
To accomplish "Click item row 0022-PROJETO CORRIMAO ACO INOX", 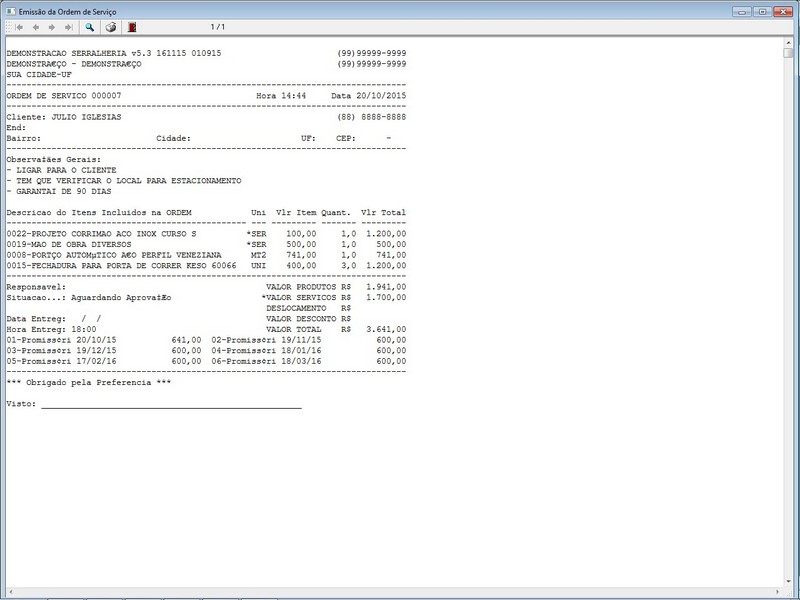I will coord(206,234).
